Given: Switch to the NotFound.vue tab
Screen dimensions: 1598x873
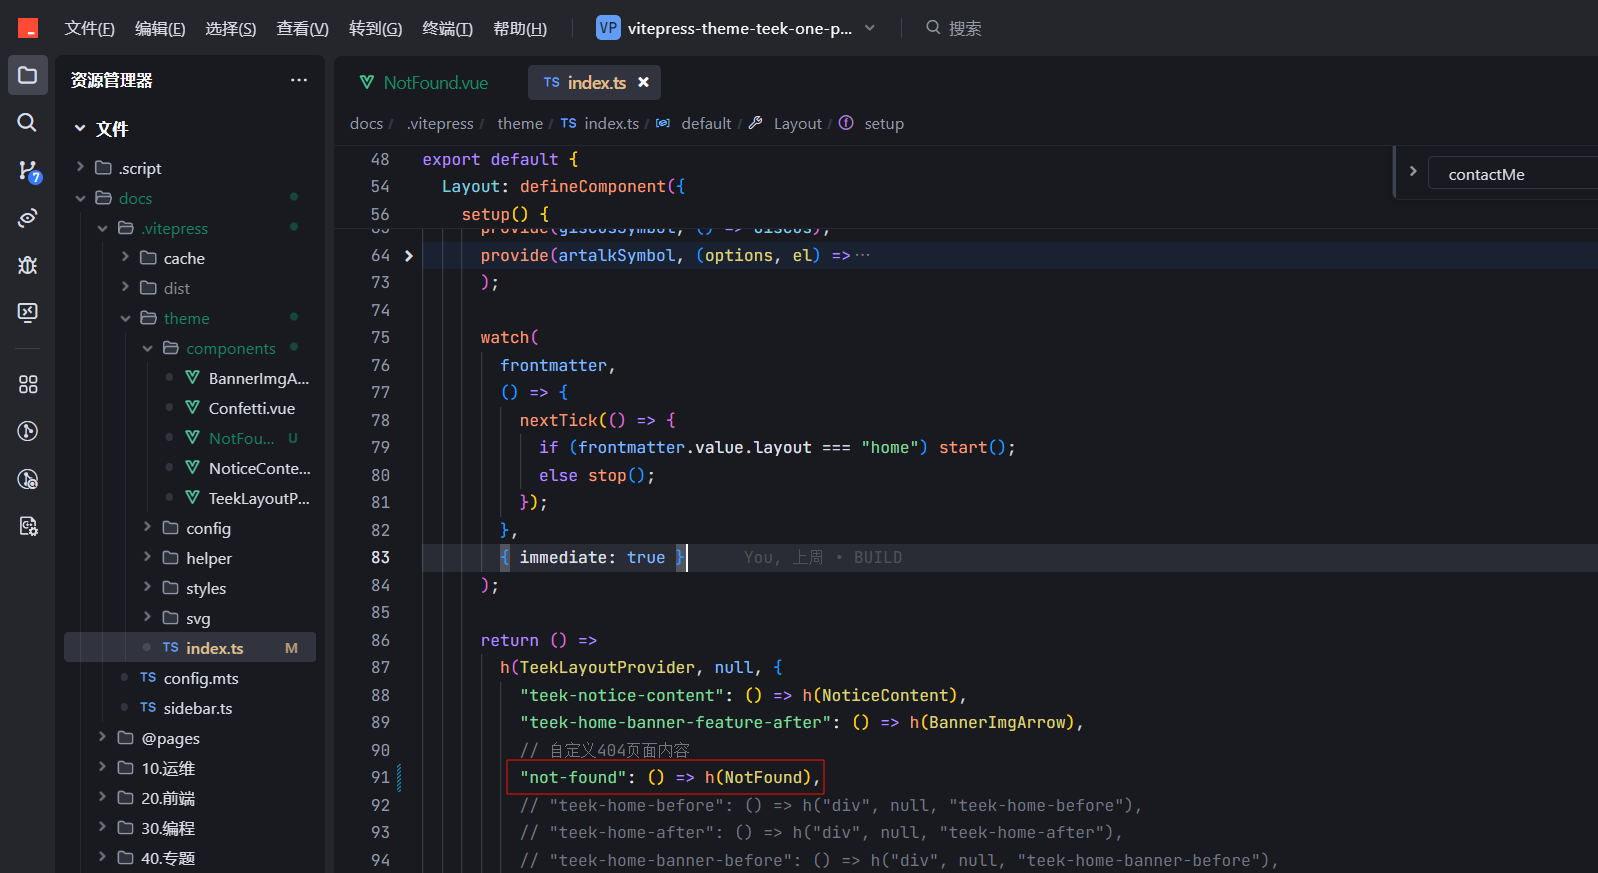Looking at the screenshot, I should point(424,82).
